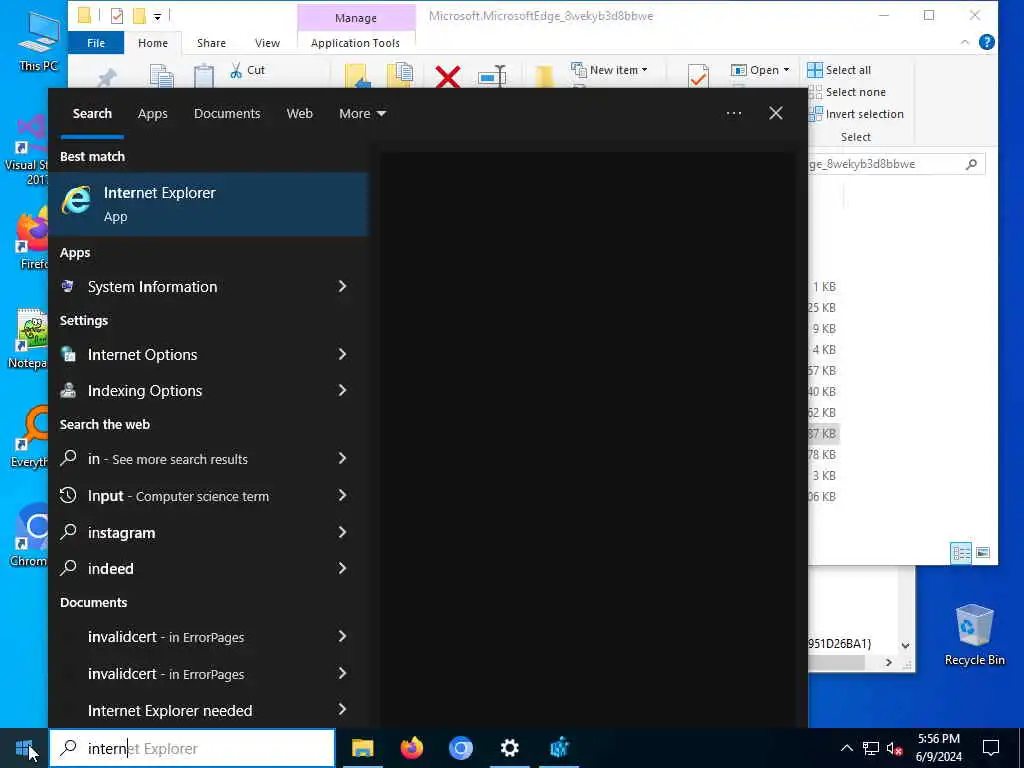Viewport: 1024px width, 768px height.
Task: Click Select all in Explorer ribbon
Action: pos(839,70)
